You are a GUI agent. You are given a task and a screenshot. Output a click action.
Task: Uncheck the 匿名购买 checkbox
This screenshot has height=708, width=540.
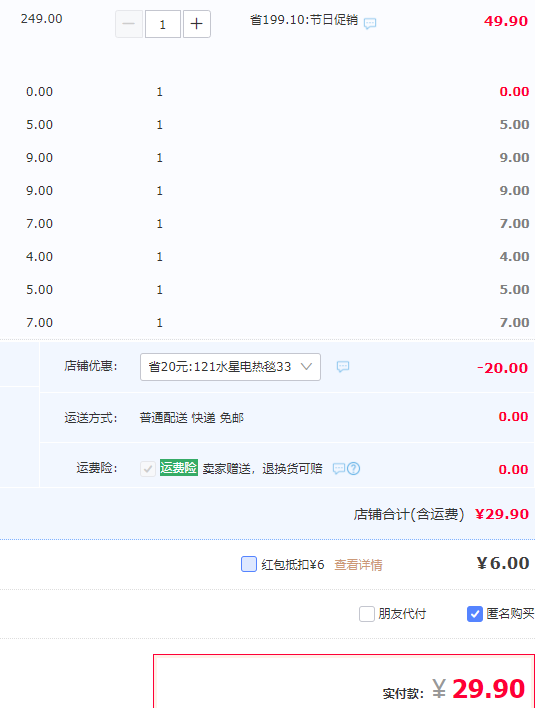point(475,614)
